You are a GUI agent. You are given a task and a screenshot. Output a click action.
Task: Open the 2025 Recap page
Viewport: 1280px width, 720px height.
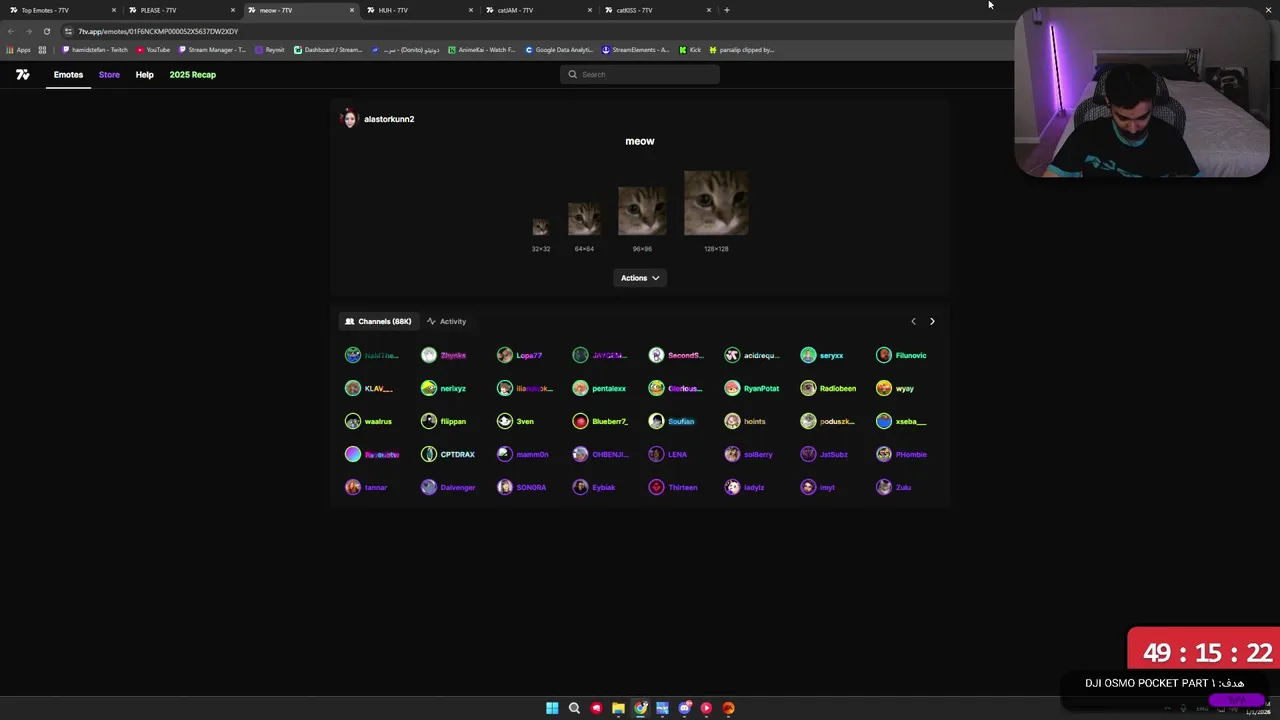click(192, 75)
